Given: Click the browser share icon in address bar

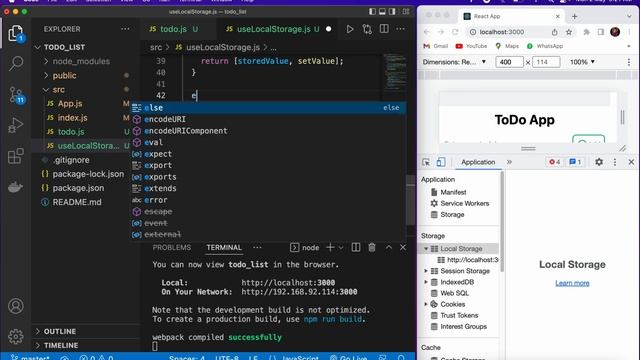Looking at the screenshot, I should point(554,32).
